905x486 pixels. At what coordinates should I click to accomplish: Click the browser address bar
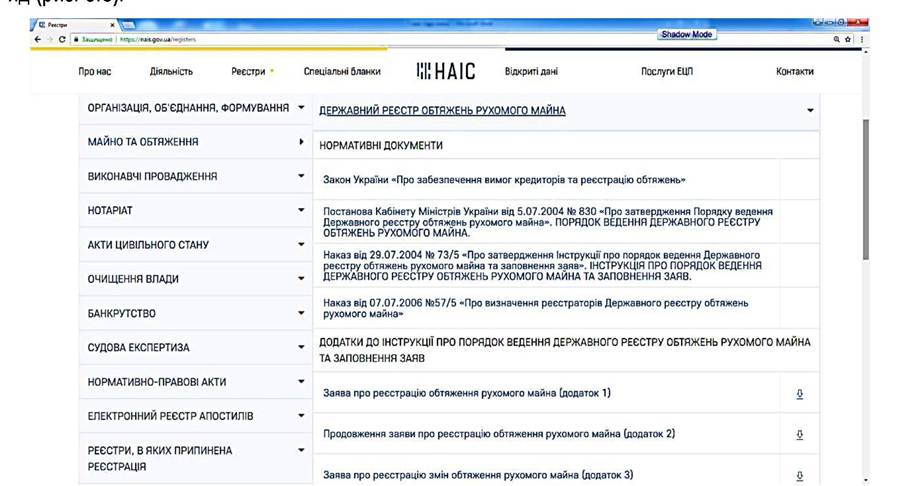450,39
